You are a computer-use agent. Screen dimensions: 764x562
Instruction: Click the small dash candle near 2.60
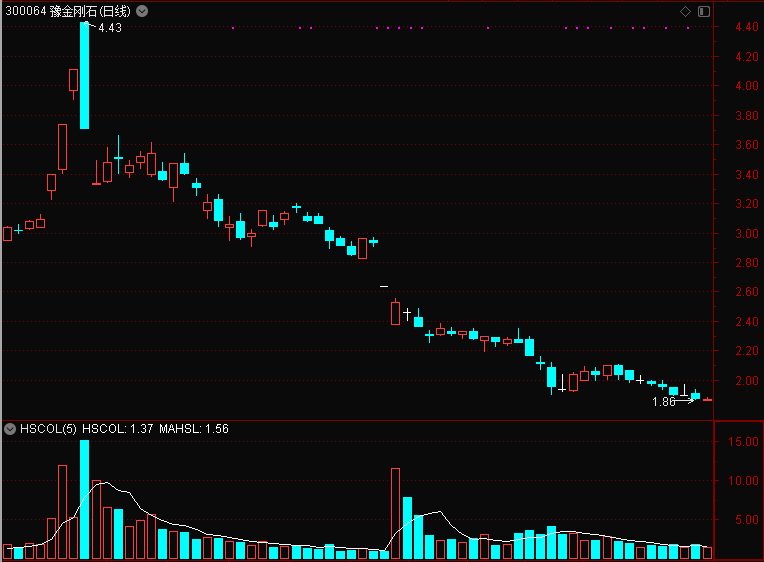384,287
